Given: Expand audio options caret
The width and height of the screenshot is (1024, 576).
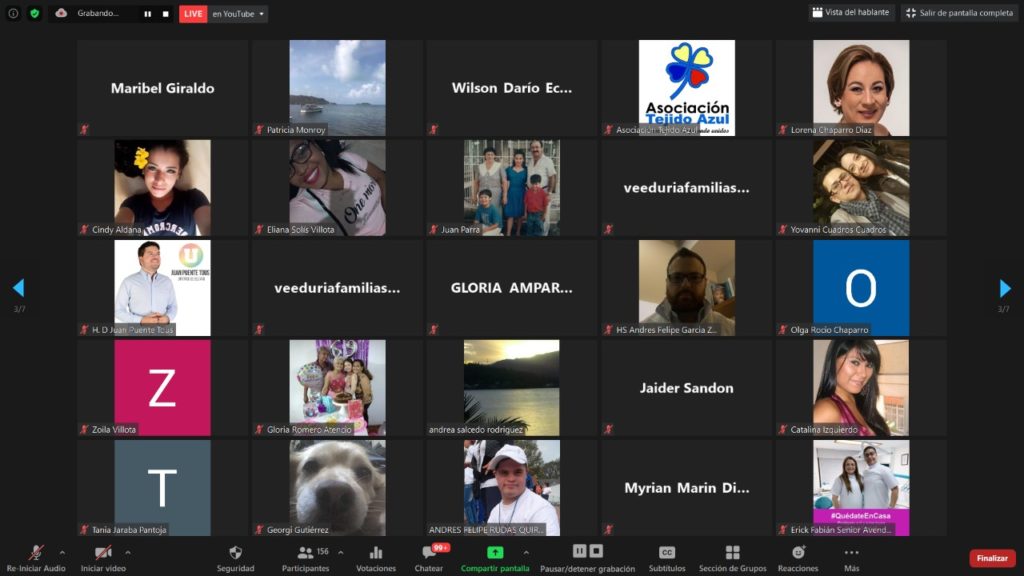Looking at the screenshot, I should 62,552.
